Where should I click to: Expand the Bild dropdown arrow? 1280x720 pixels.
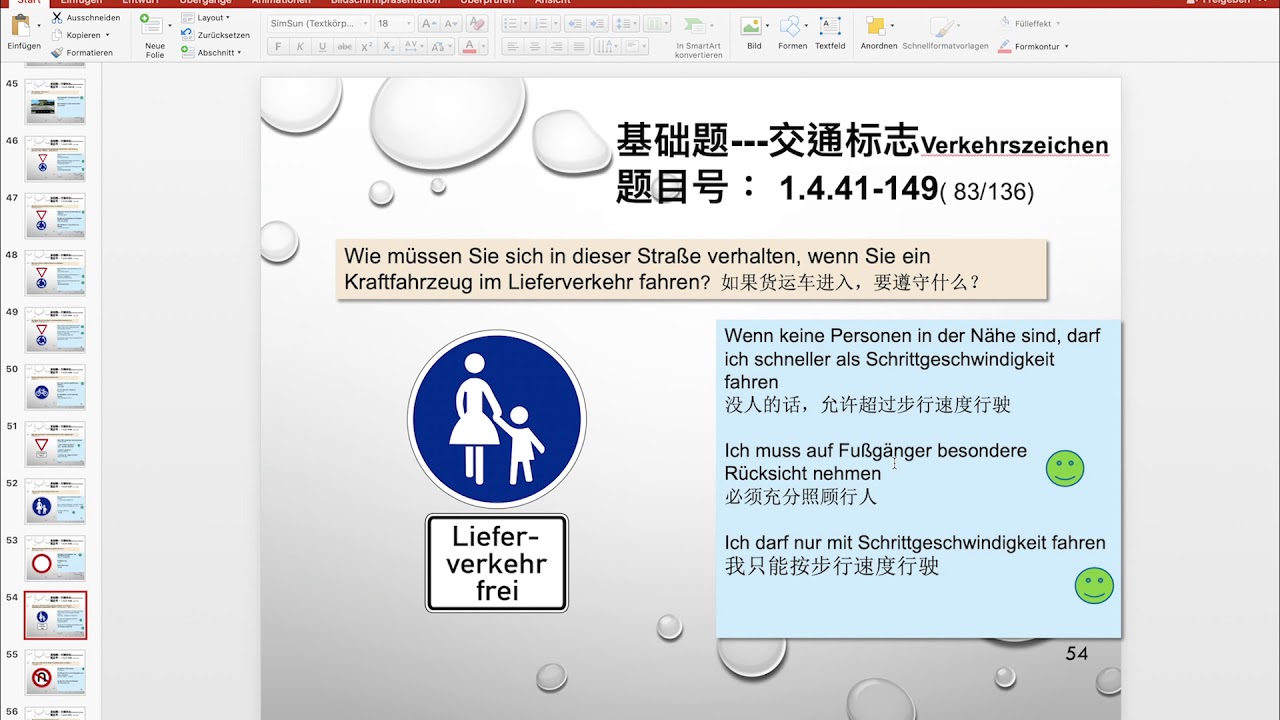(x=768, y=25)
